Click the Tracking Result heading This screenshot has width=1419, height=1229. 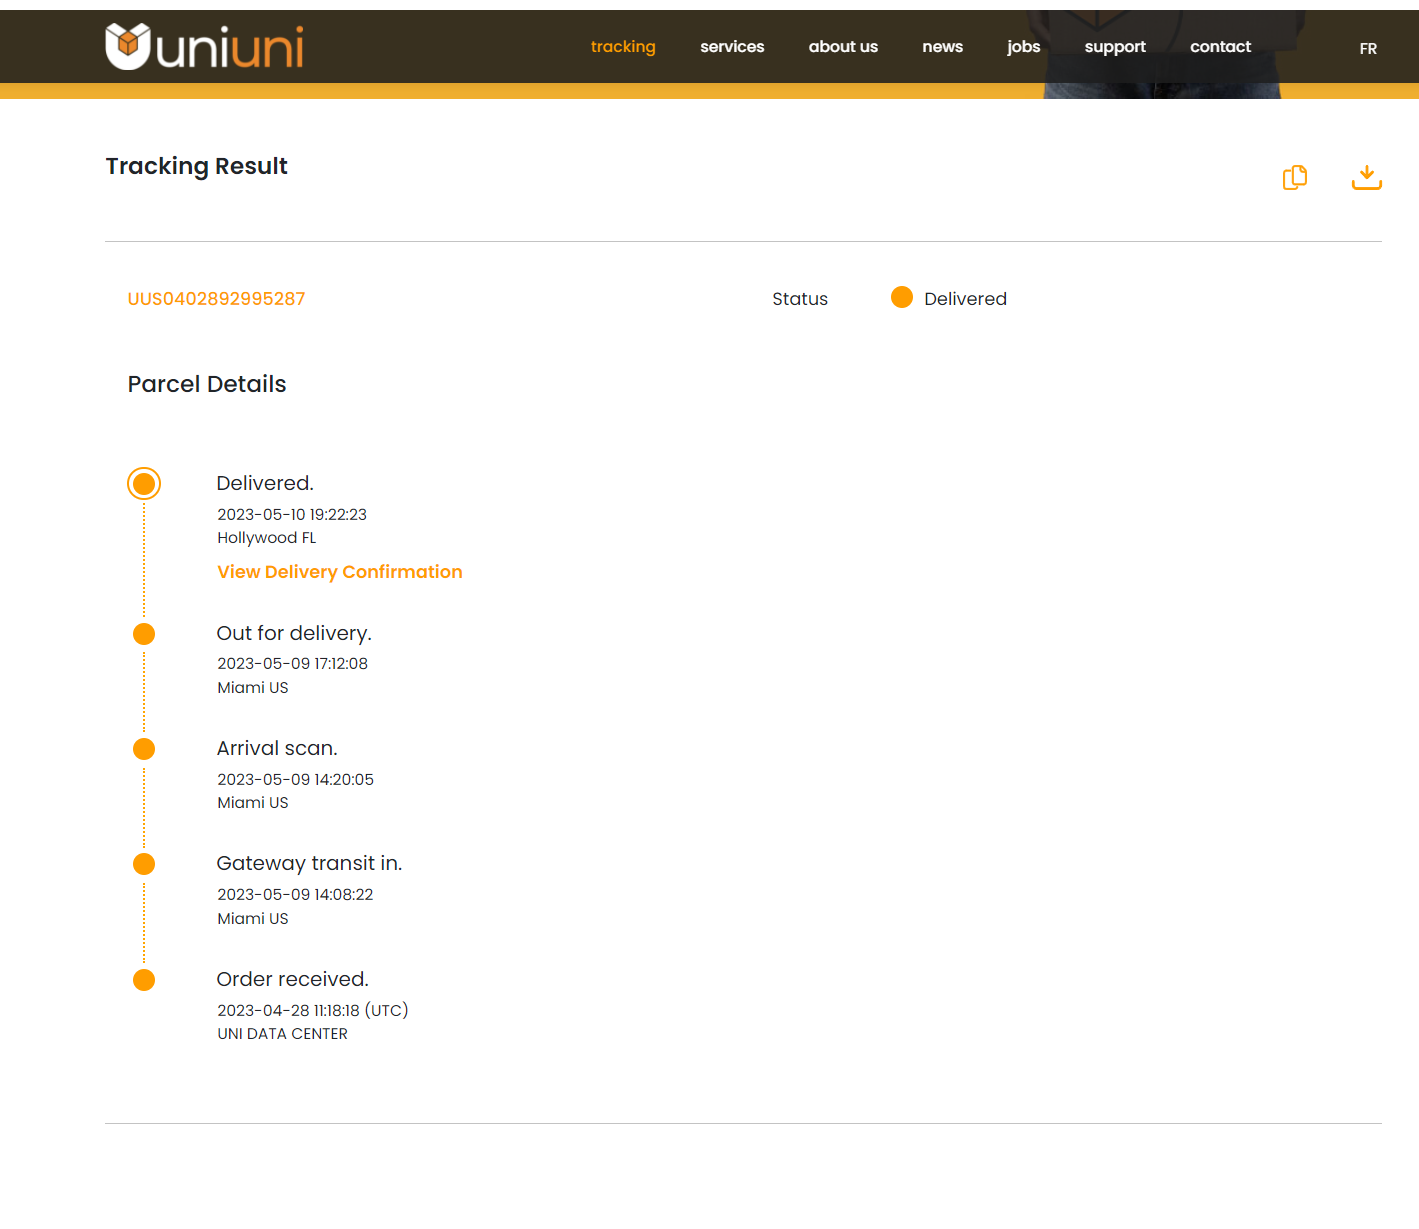coord(196,166)
